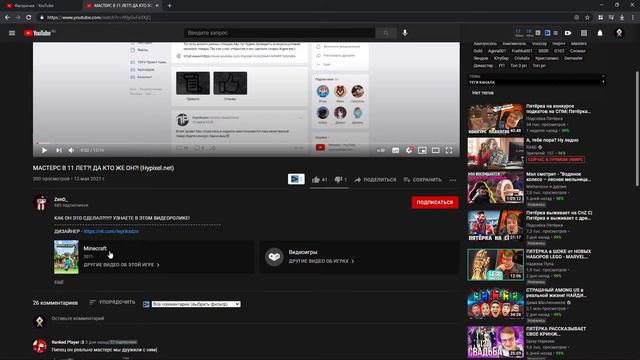640x360 pixels.
Task: Expand the ТЕМЫ dropdown above channel tags
Action: point(536,76)
